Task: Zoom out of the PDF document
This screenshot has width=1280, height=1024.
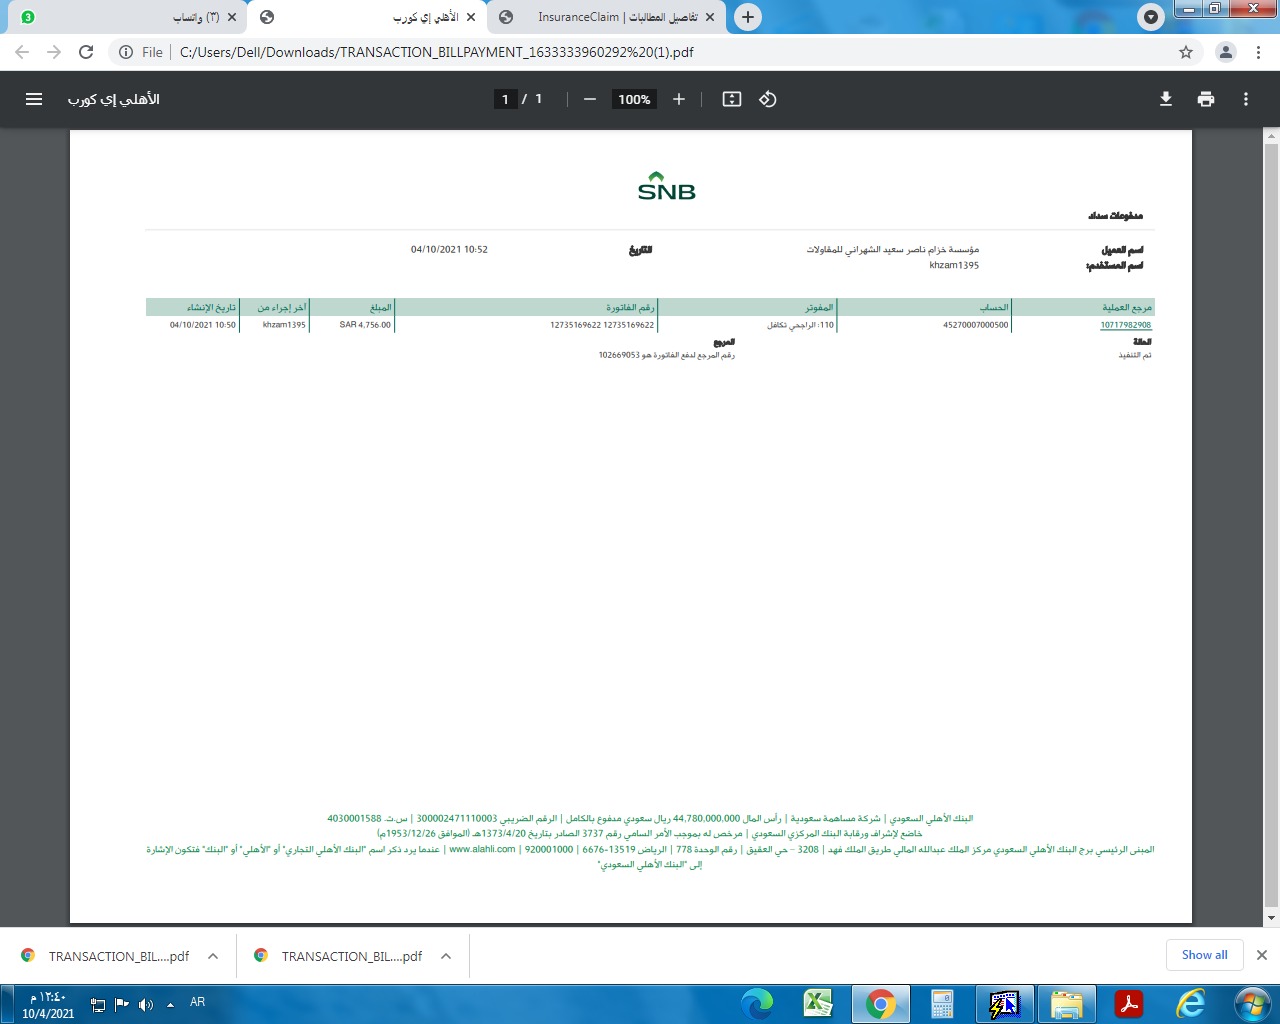Action: pyautogui.click(x=590, y=99)
